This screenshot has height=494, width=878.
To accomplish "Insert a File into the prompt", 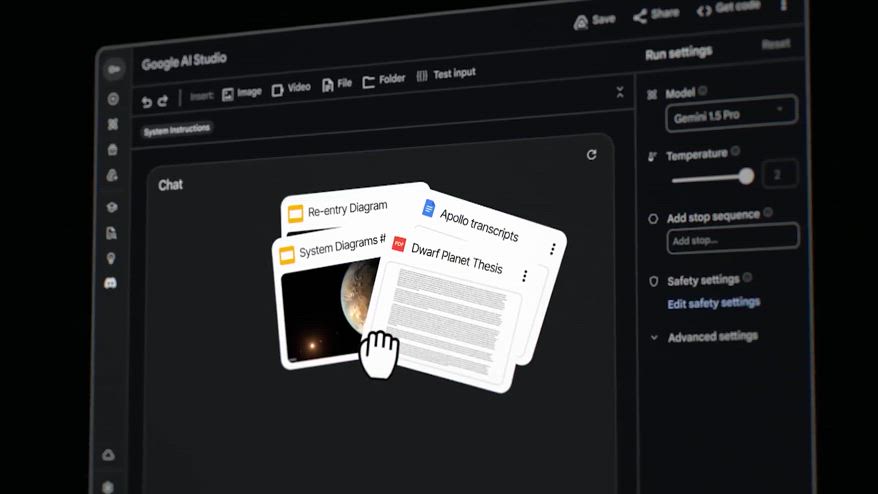I will pos(337,84).
